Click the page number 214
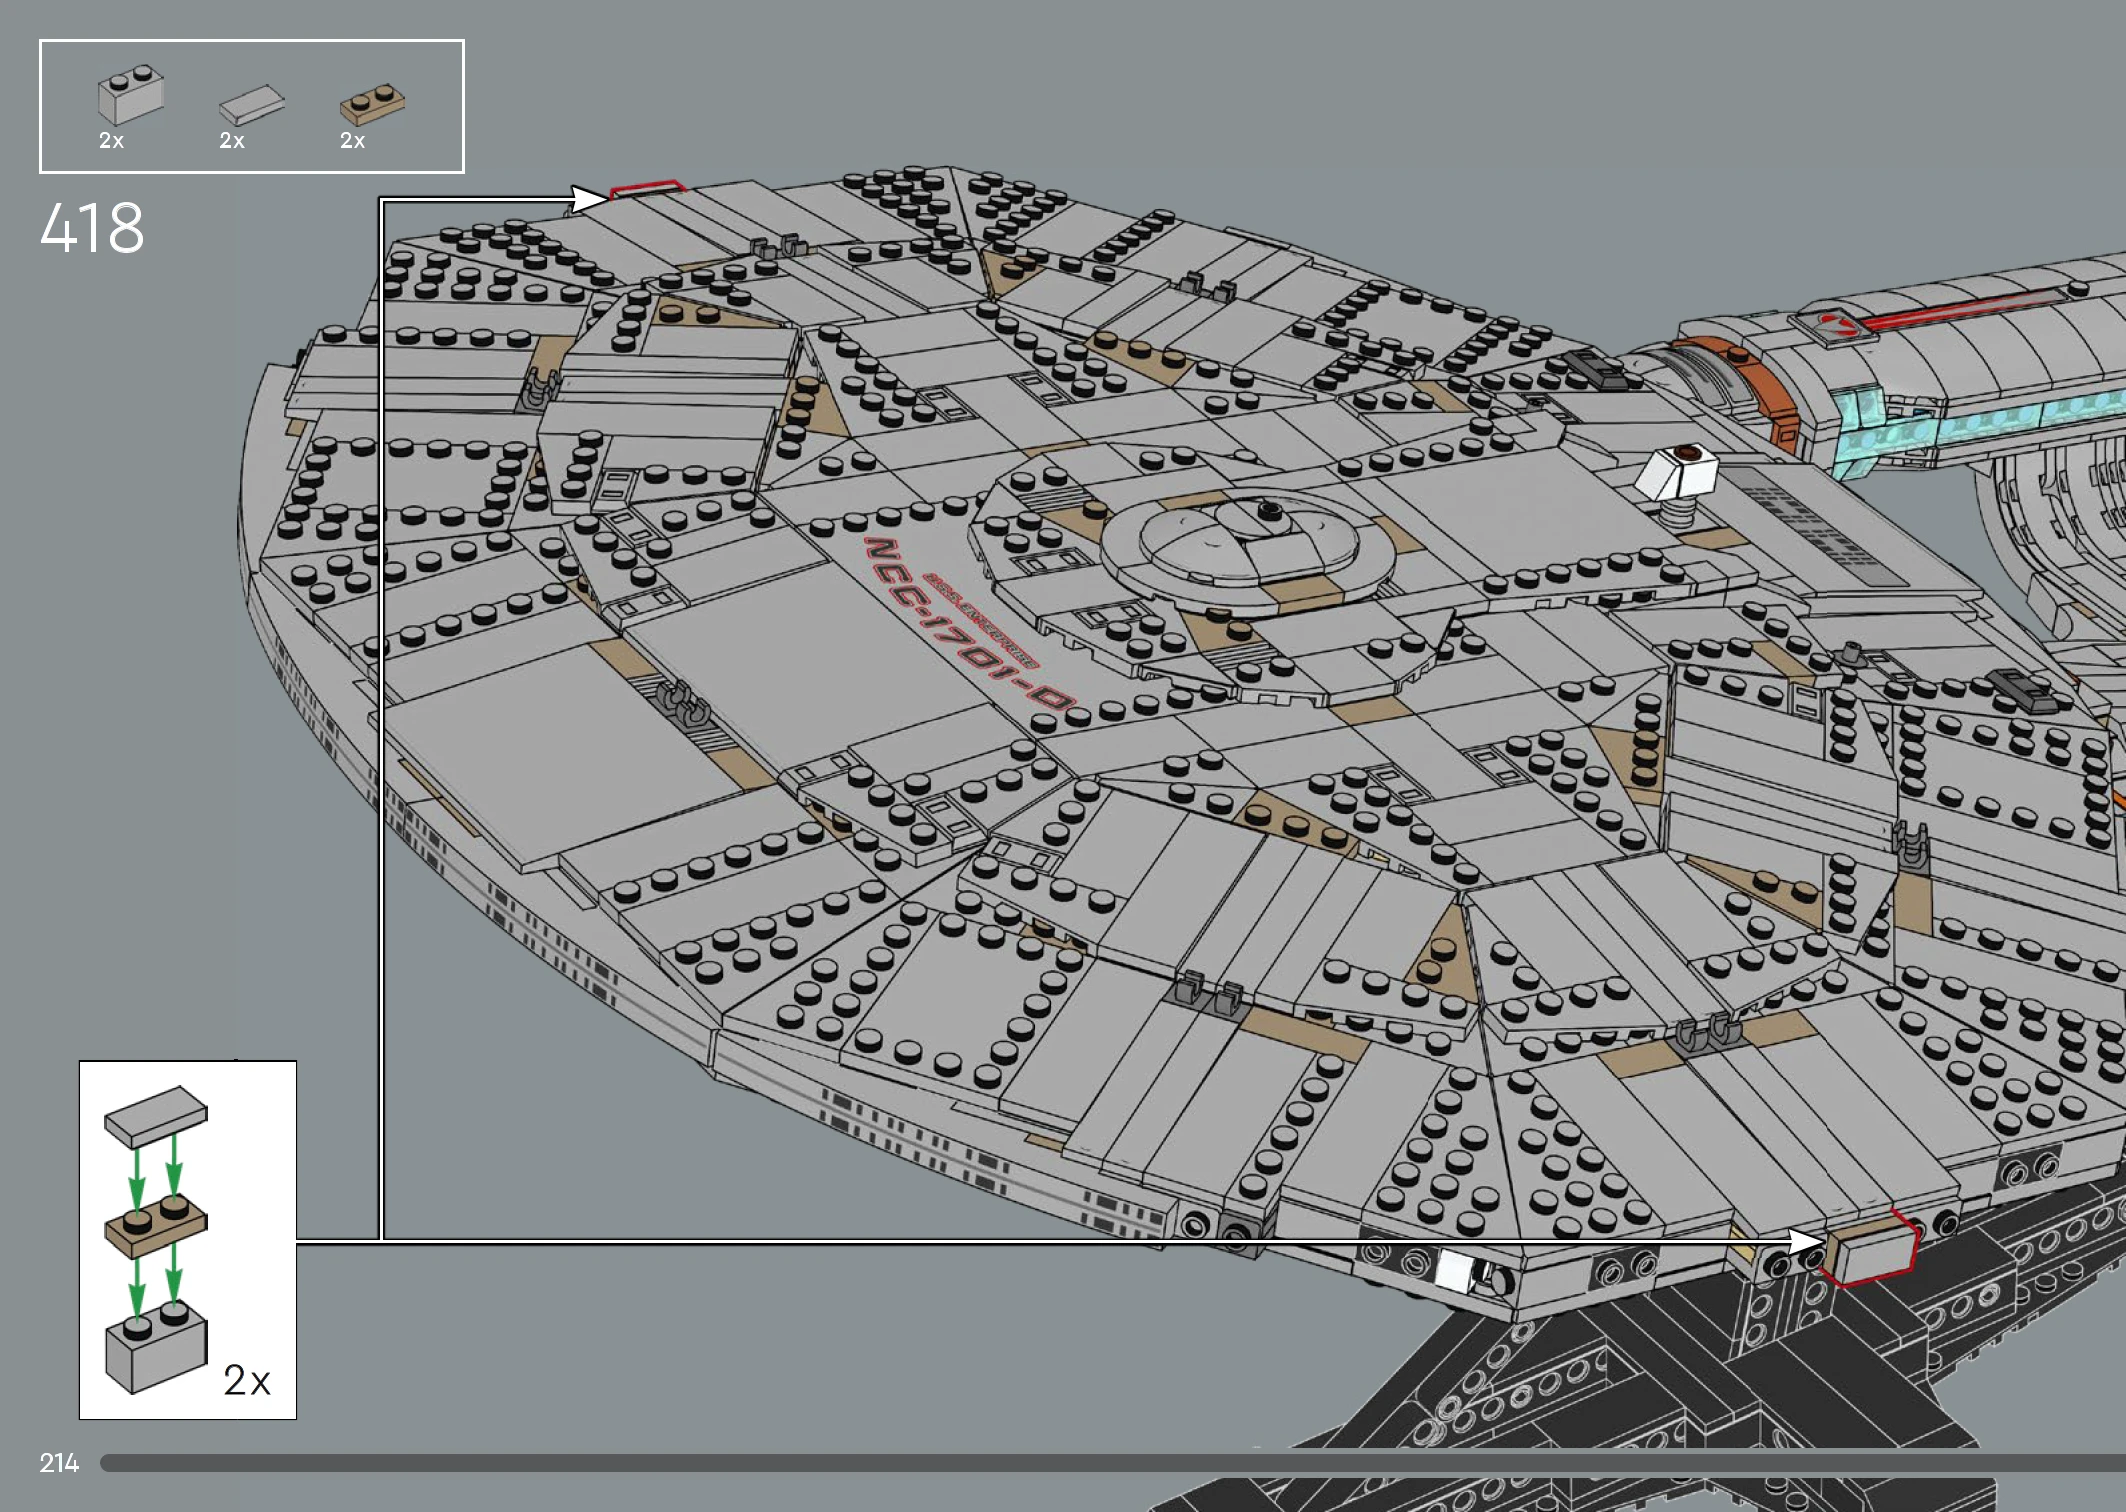The width and height of the screenshot is (2126, 1512). click(59, 1463)
